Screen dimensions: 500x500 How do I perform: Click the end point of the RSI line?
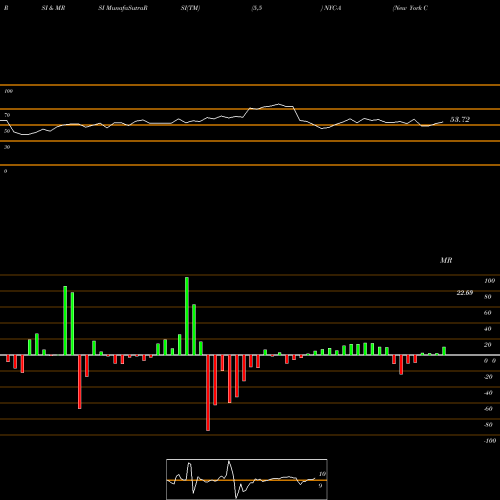tap(443, 122)
